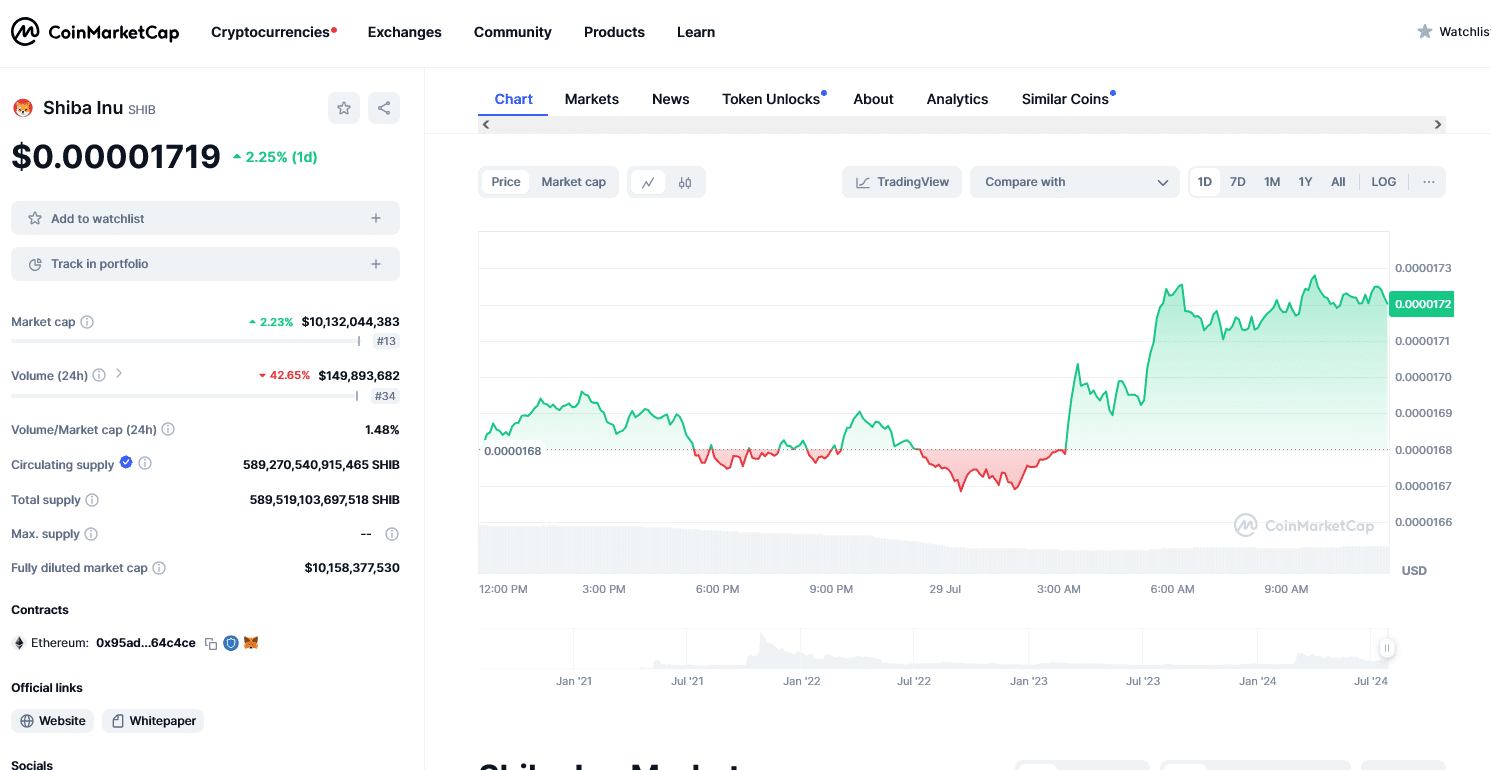Click the CoinMarketCap logo

pos(95,32)
